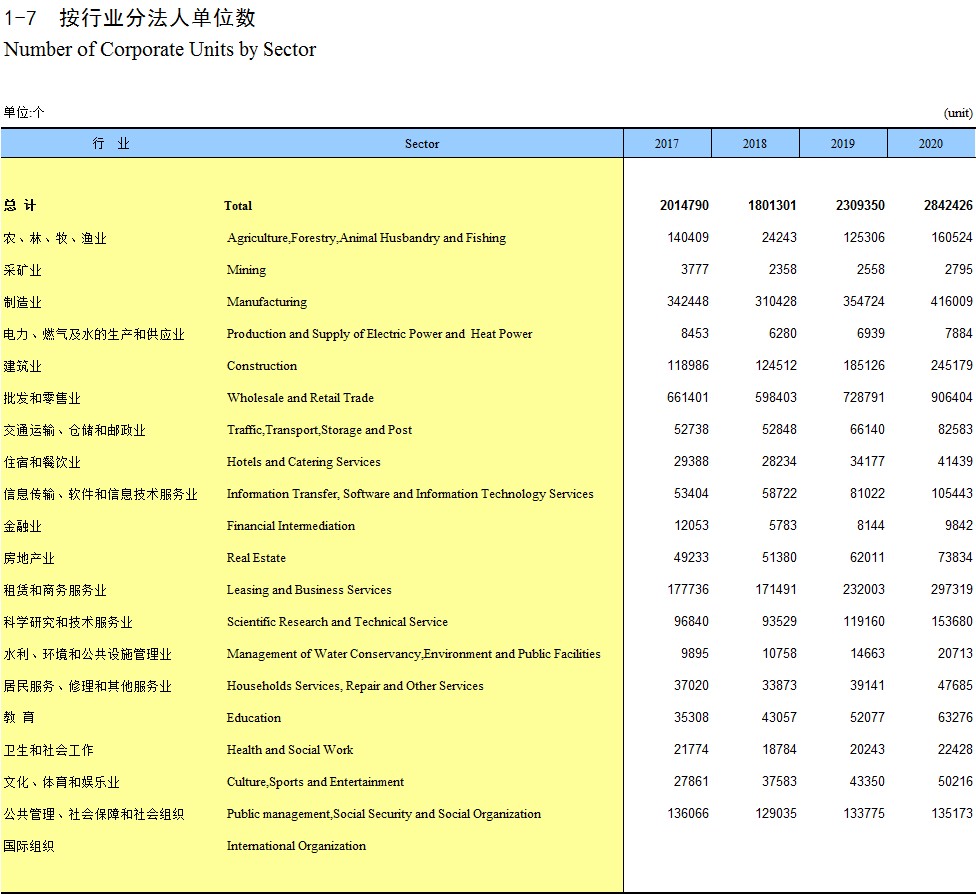Click total 2018 value 1801301
Screen dimensions: 976x894
(x=772, y=205)
